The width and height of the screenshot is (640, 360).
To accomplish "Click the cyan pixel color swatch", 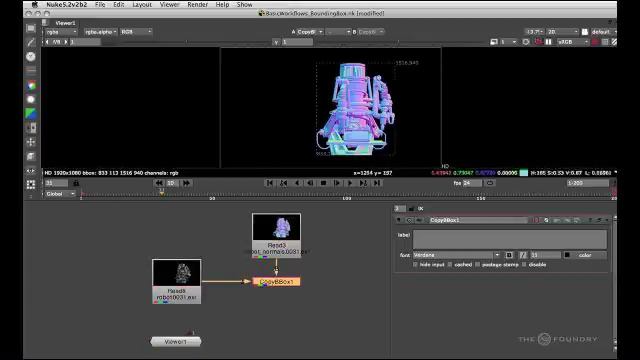I will (x=524, y=173).
